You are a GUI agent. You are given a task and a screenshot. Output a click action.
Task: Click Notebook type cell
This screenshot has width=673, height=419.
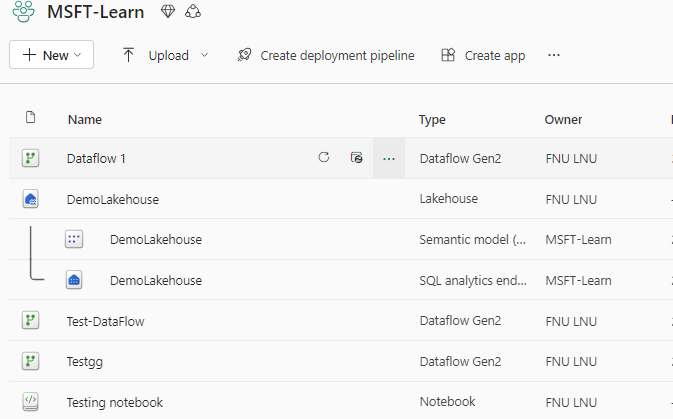click(447, 401)
